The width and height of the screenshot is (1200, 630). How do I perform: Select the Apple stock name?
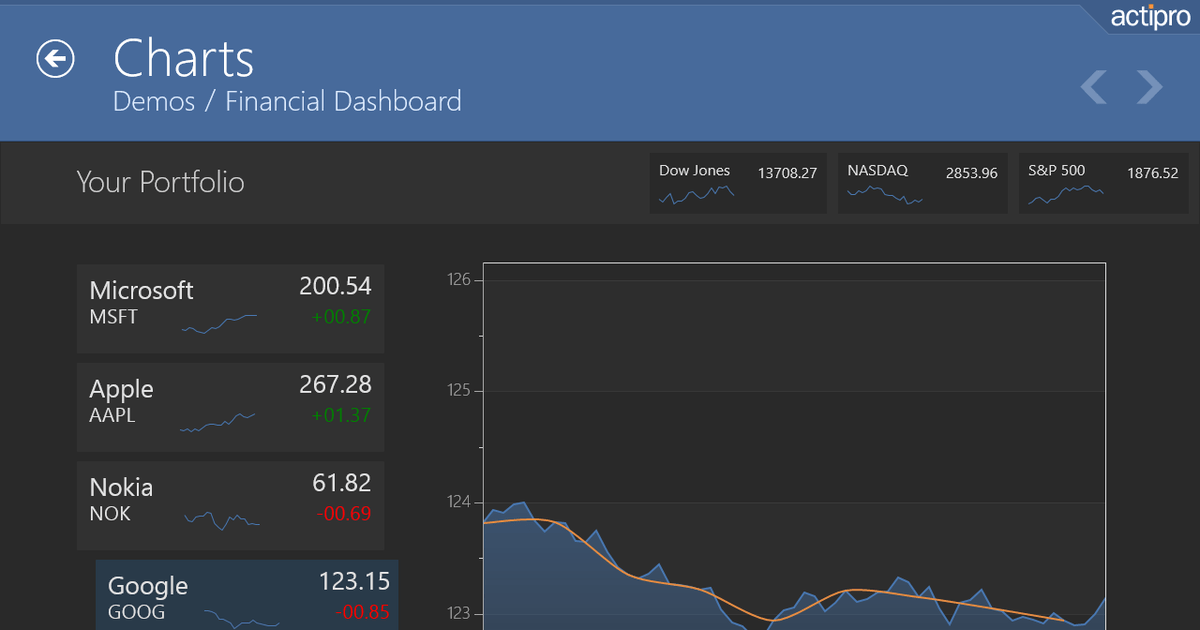121,389
